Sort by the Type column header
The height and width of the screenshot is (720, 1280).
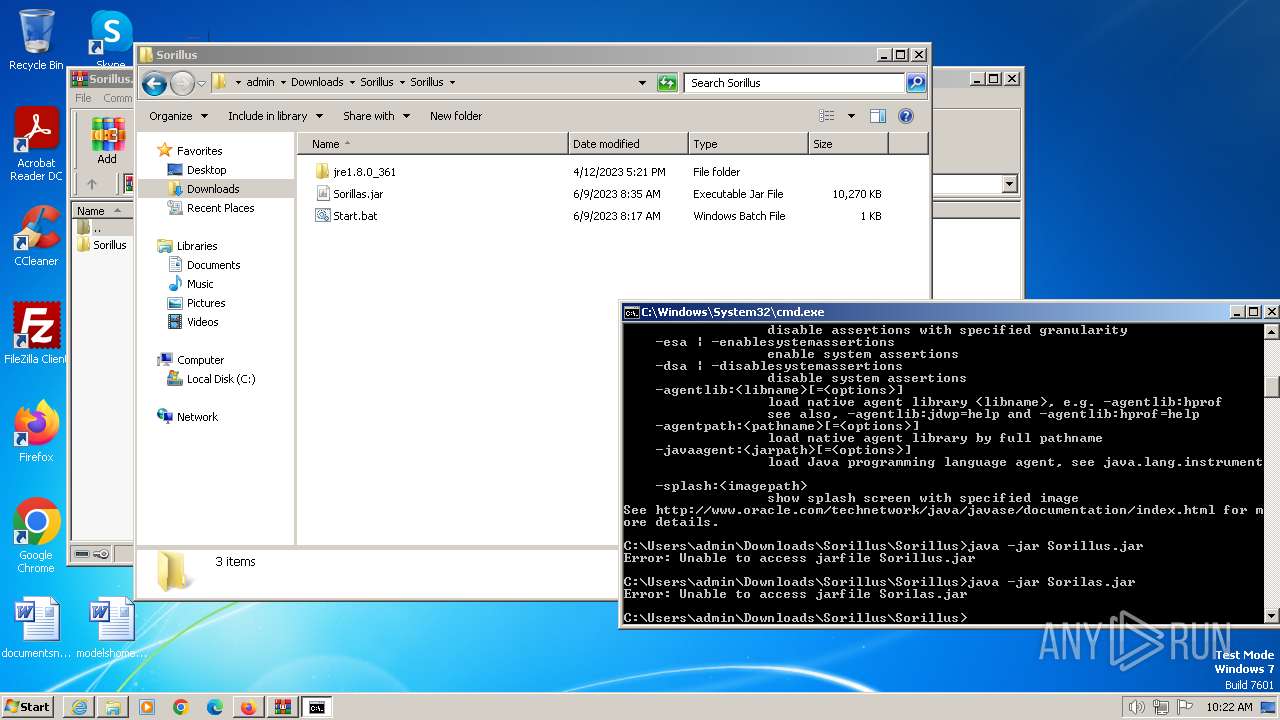(748, 144)
